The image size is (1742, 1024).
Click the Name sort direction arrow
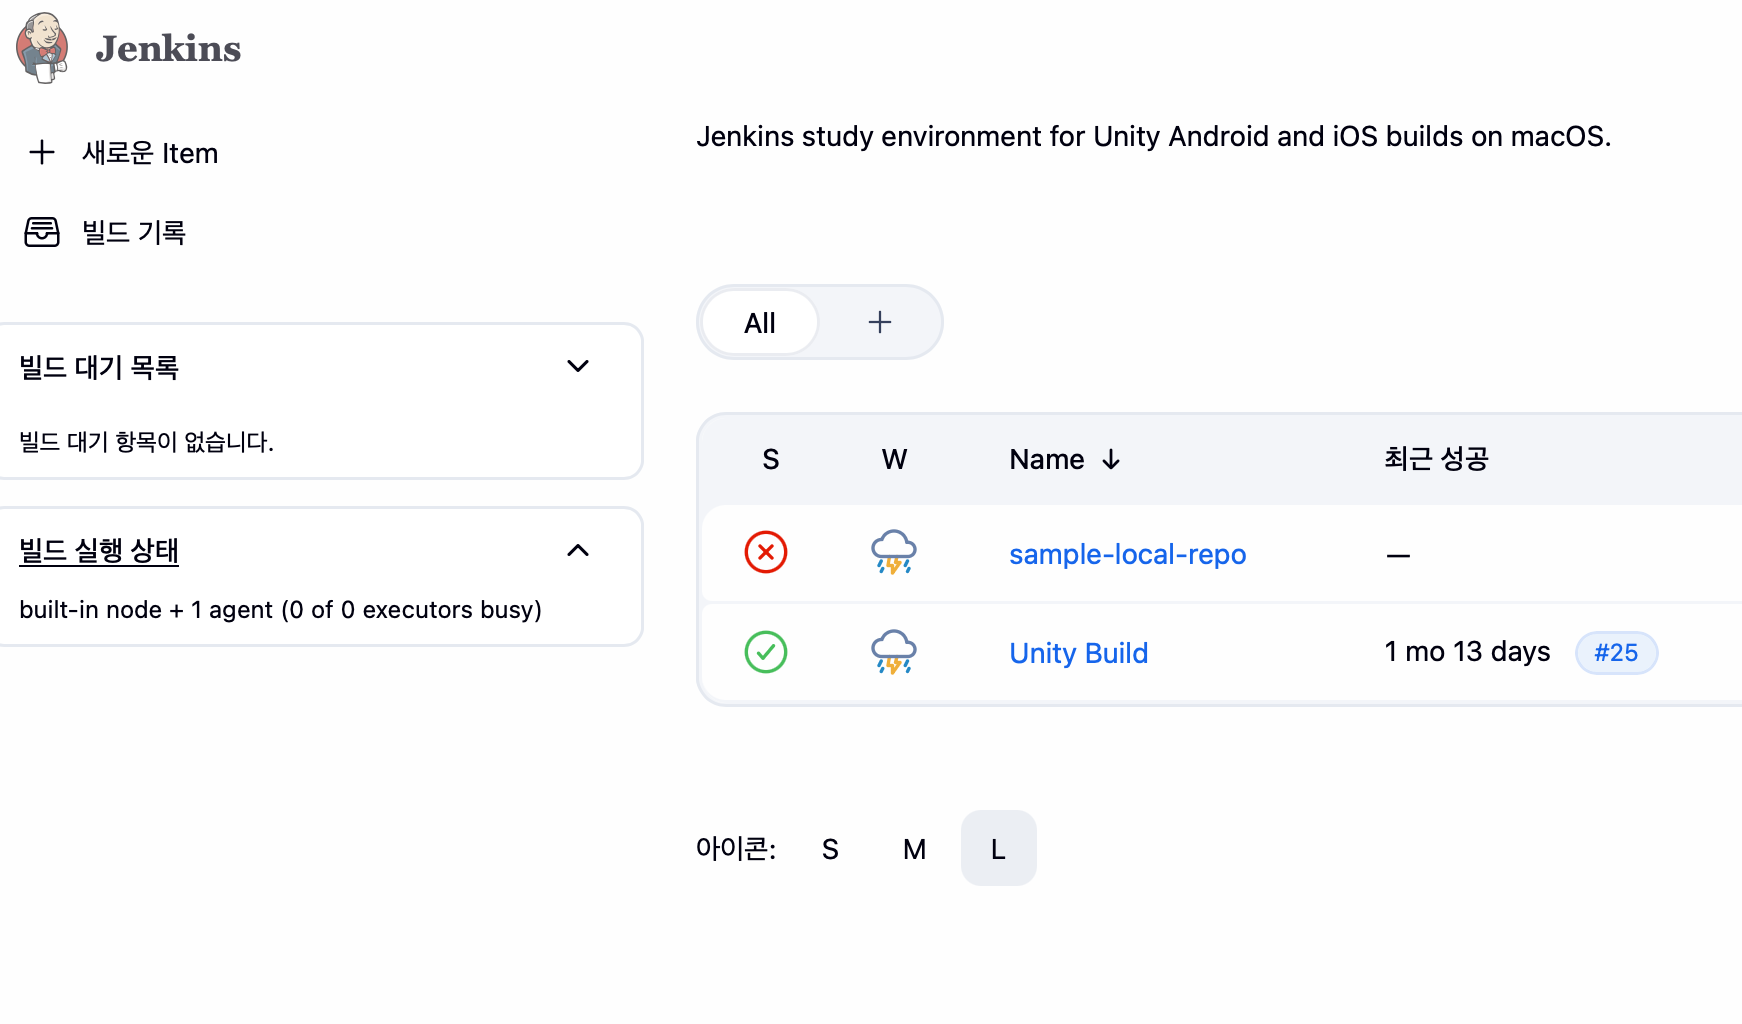click(x=1111, y=459)
